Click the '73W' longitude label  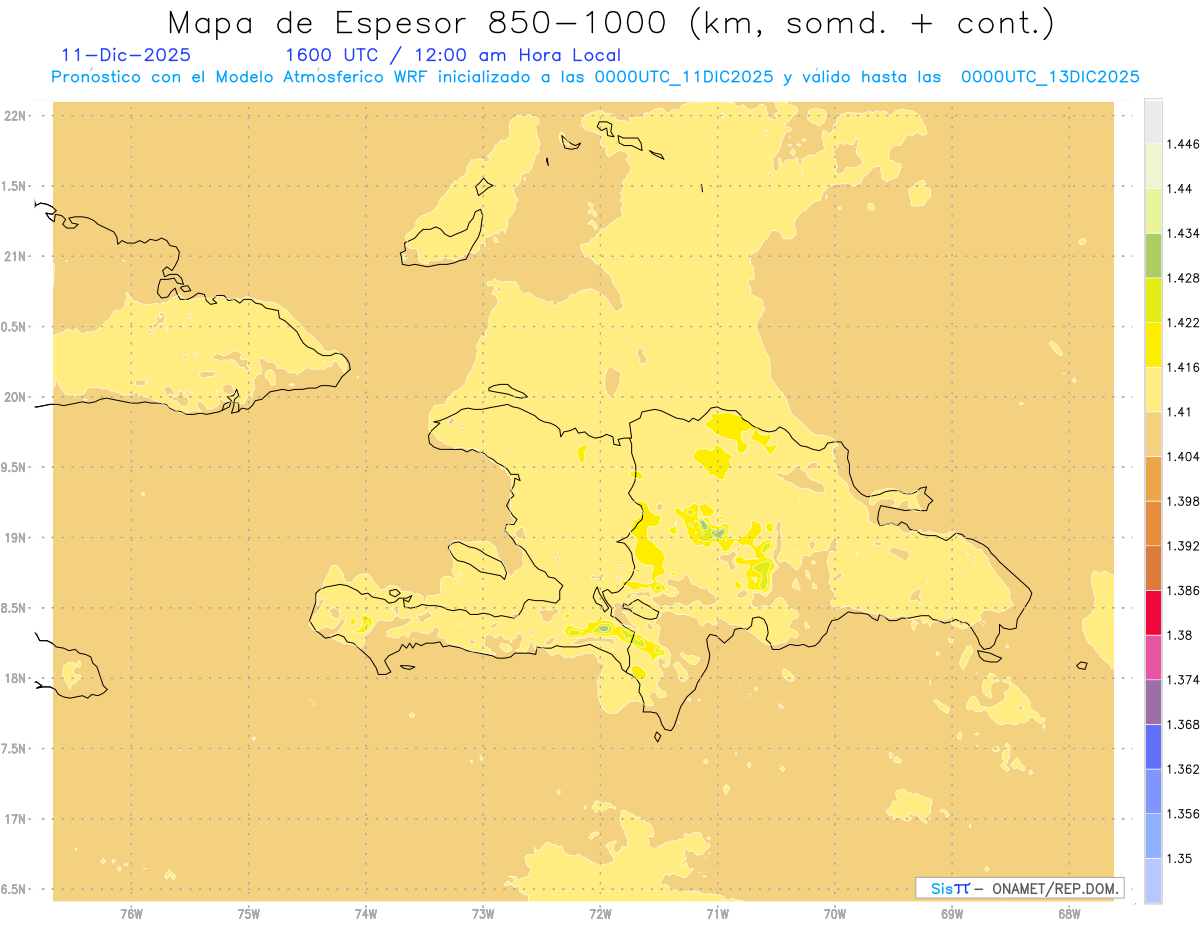(x=483, y=914)
